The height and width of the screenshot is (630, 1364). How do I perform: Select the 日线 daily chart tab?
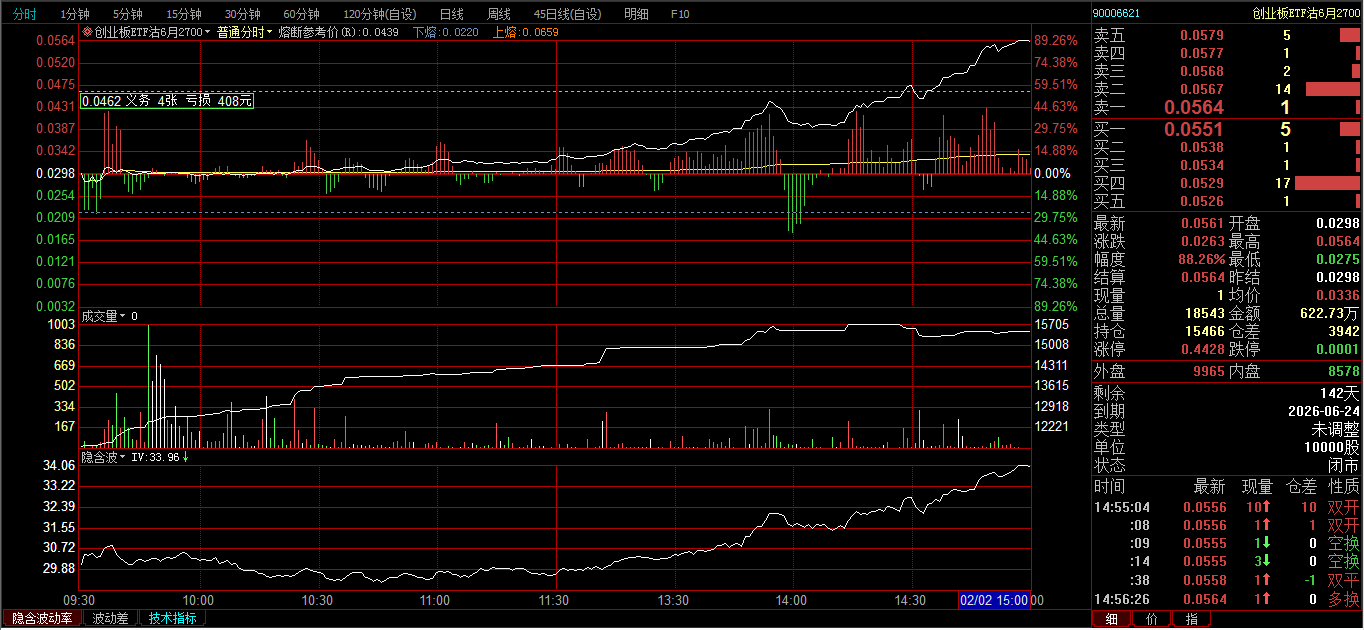pyautogui.click(x=451, y=14)
